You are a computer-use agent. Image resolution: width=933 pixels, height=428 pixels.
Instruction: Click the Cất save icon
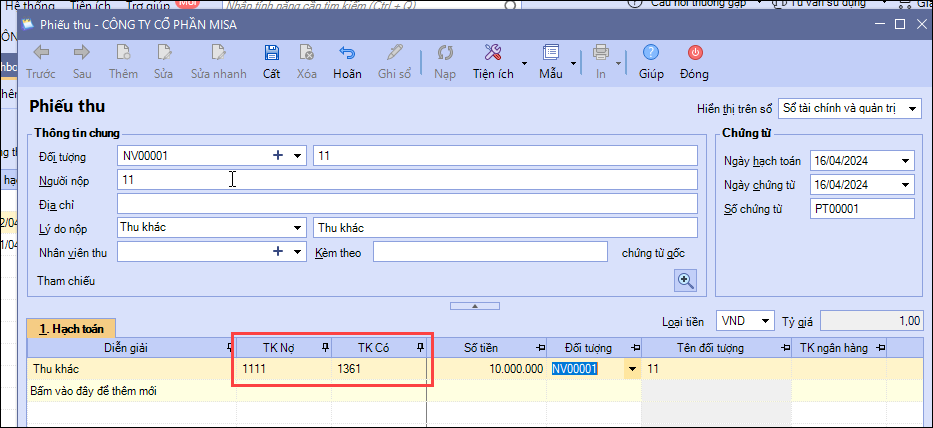[271, 52]
